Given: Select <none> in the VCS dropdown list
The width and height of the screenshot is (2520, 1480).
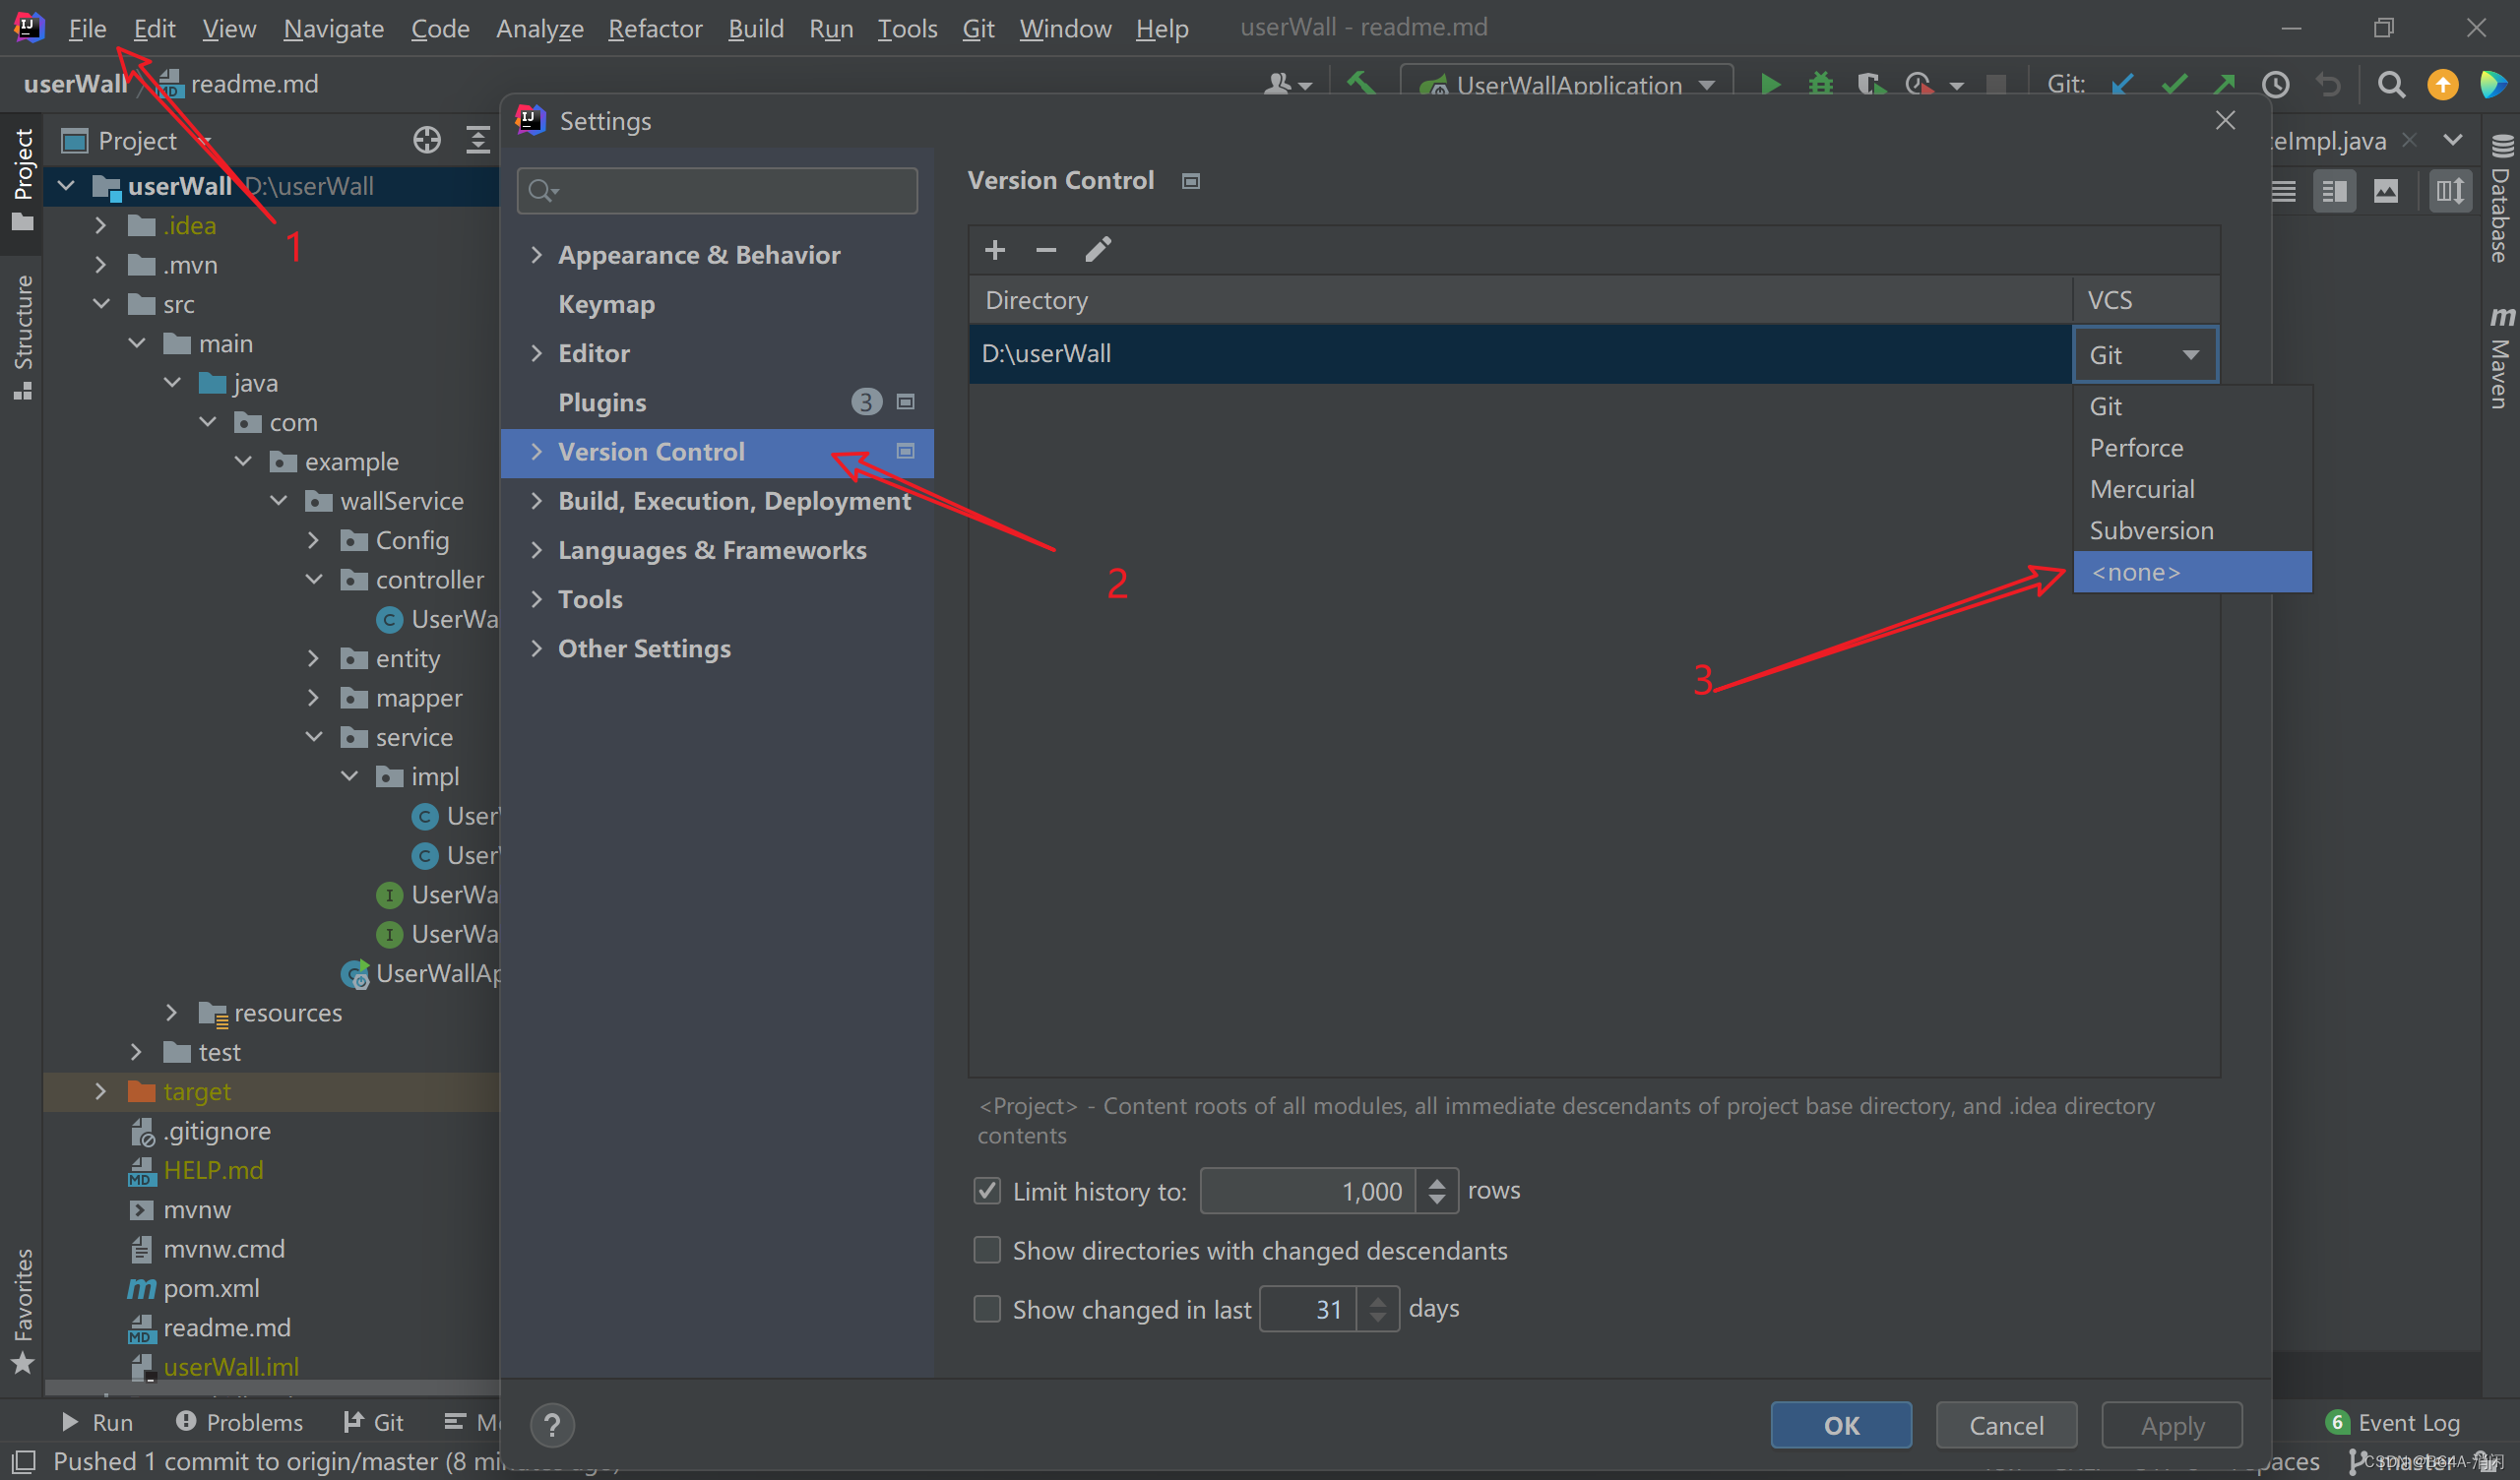Looking at the screenshot, I should pos(2135,572).
